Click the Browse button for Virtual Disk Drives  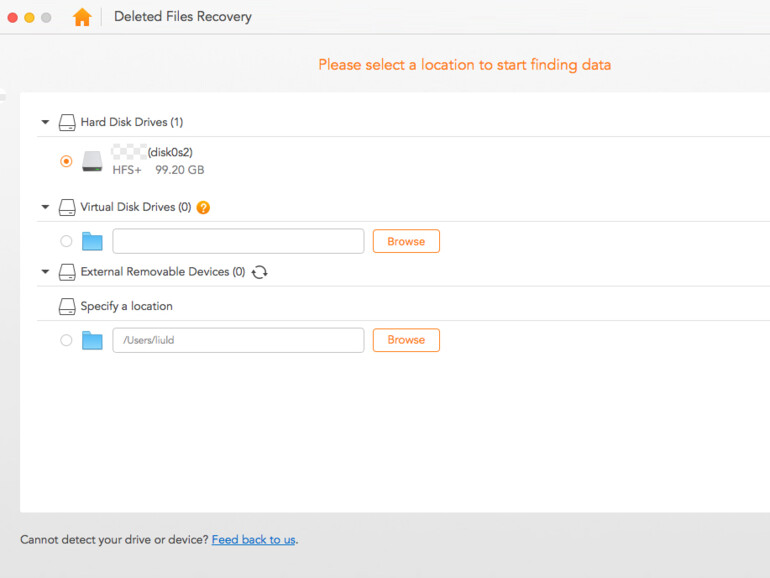tap(406, 241)
